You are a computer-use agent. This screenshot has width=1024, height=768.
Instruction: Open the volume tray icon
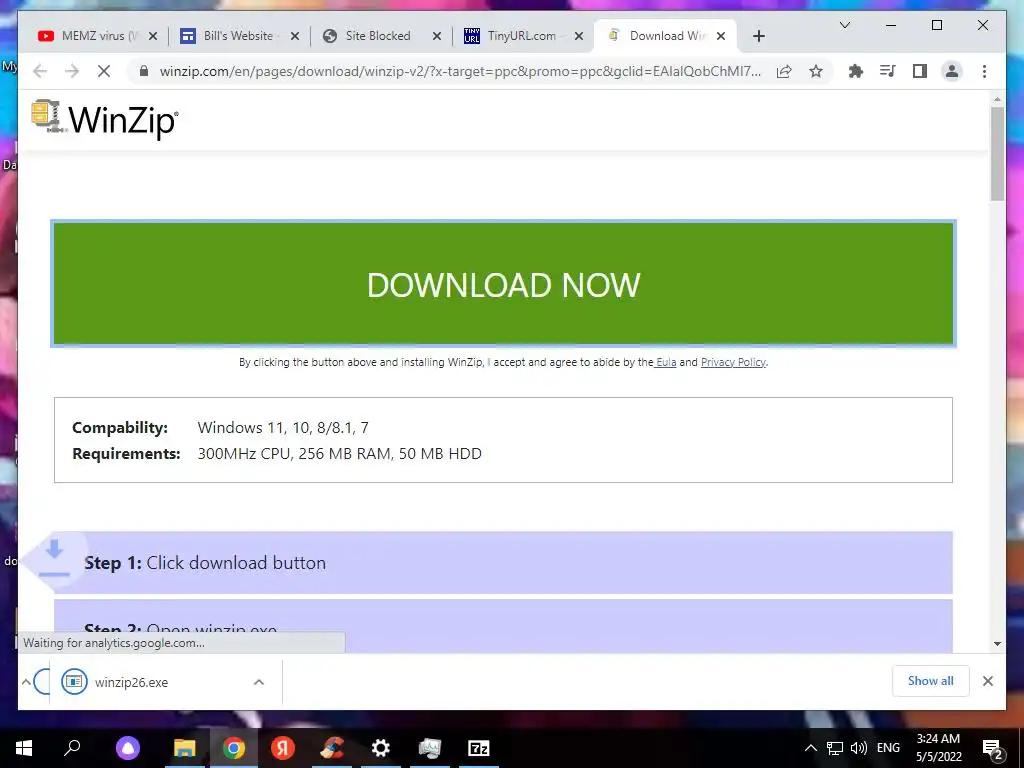click(x=859, y=748)
